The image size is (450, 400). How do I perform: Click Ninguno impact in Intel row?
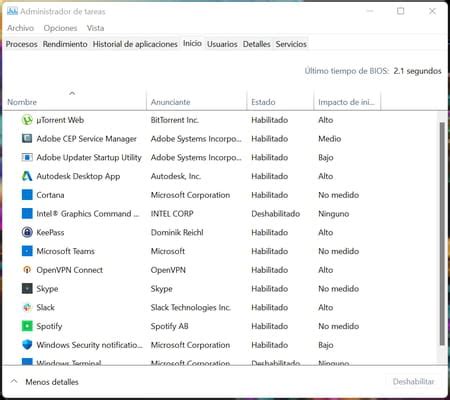[334, 214]
